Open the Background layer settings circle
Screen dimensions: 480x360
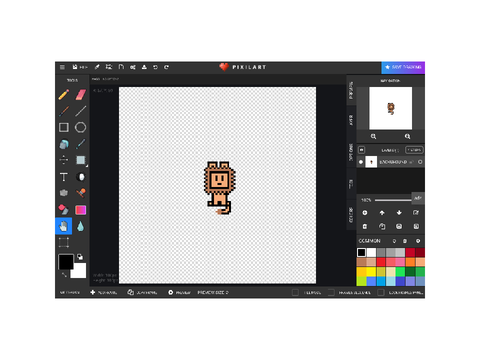420,162
